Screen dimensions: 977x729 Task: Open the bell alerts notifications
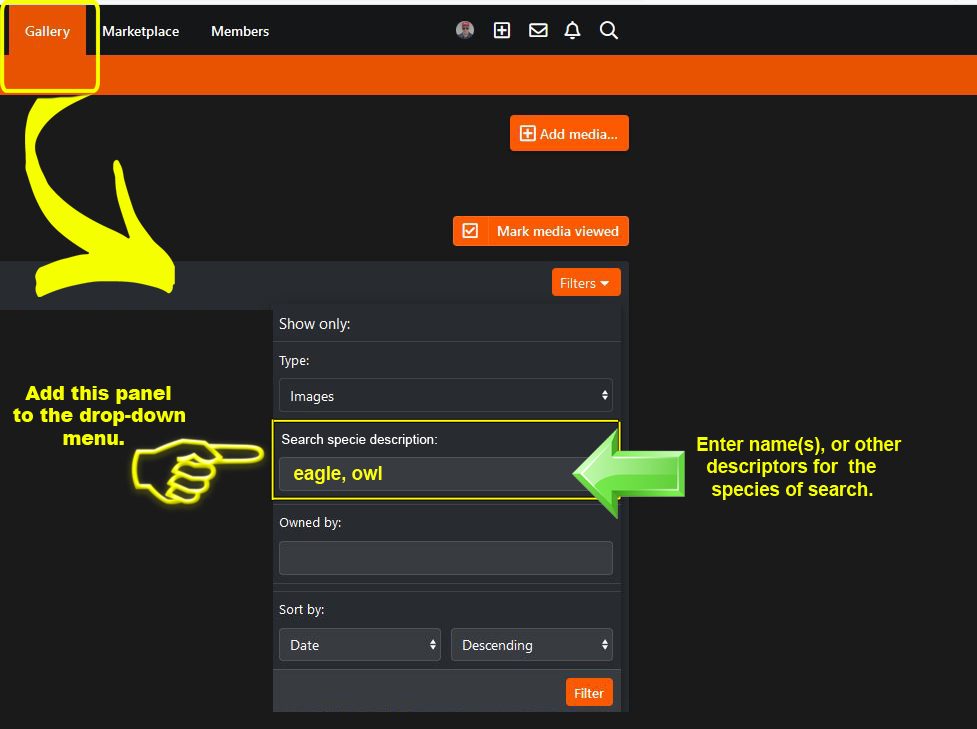coord(573,30)
